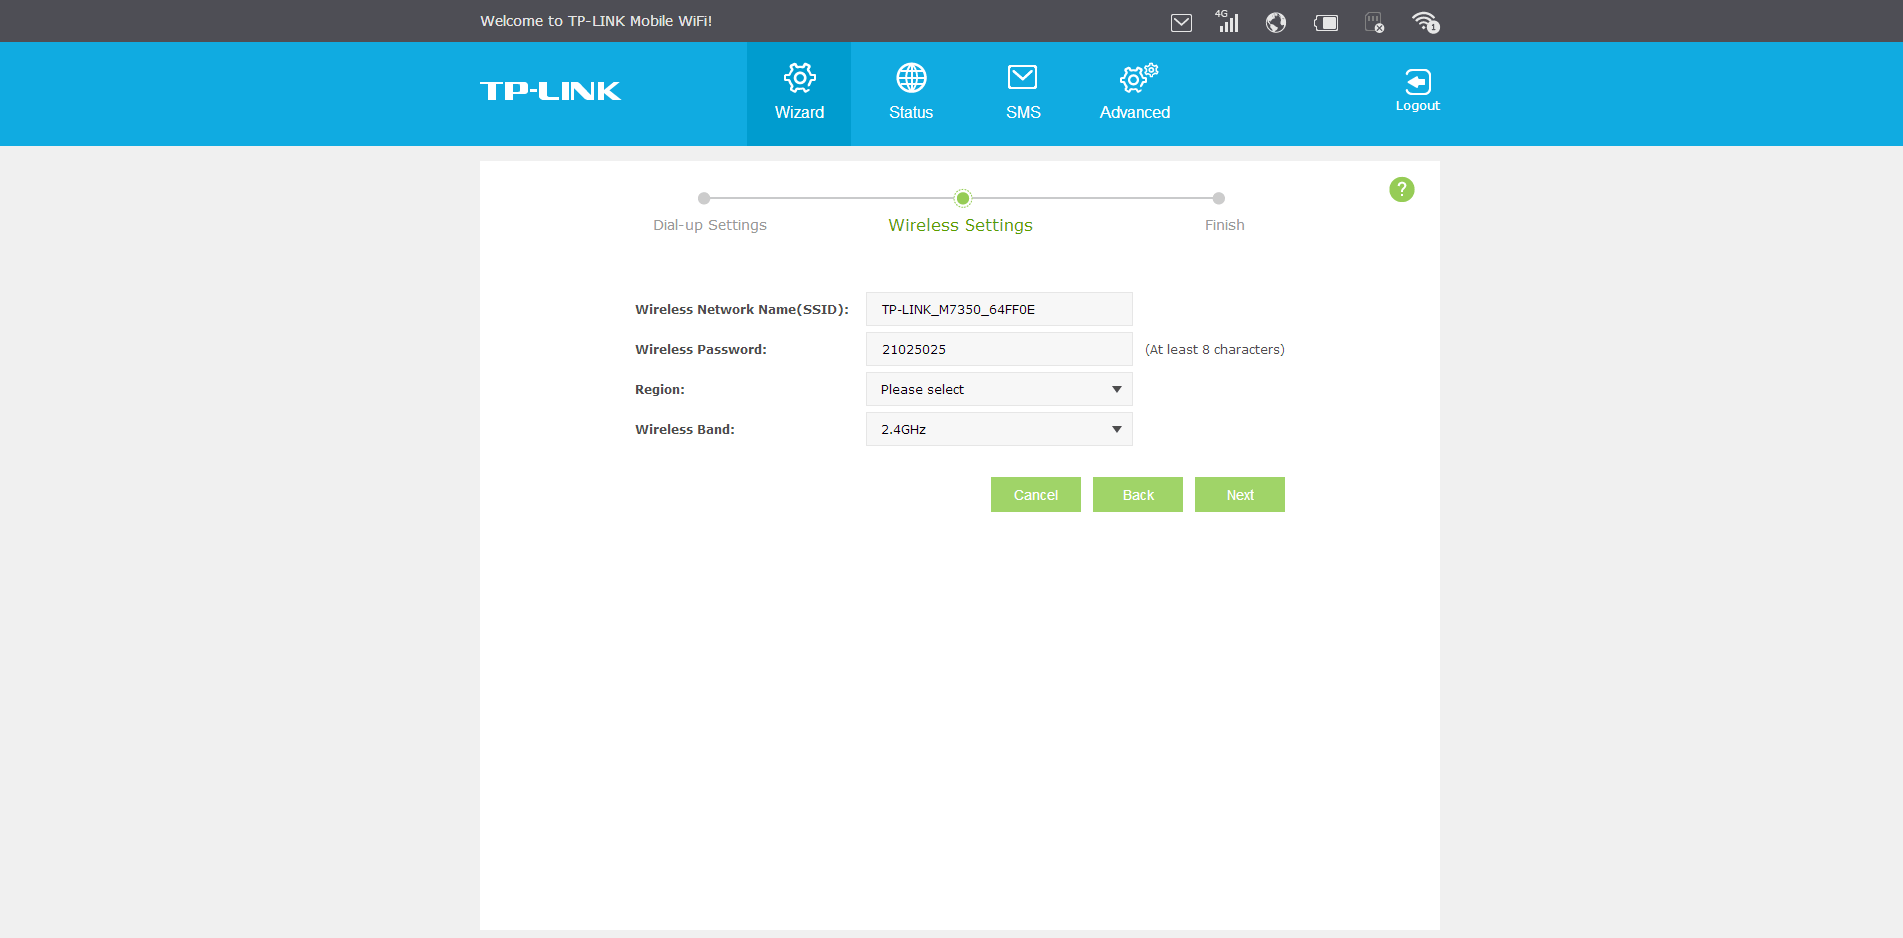Image resolution: width=1903 pixels, height=938 pixels.
Task: Click the envelope message icon in status bar
Action: [x=1181, y=22]
